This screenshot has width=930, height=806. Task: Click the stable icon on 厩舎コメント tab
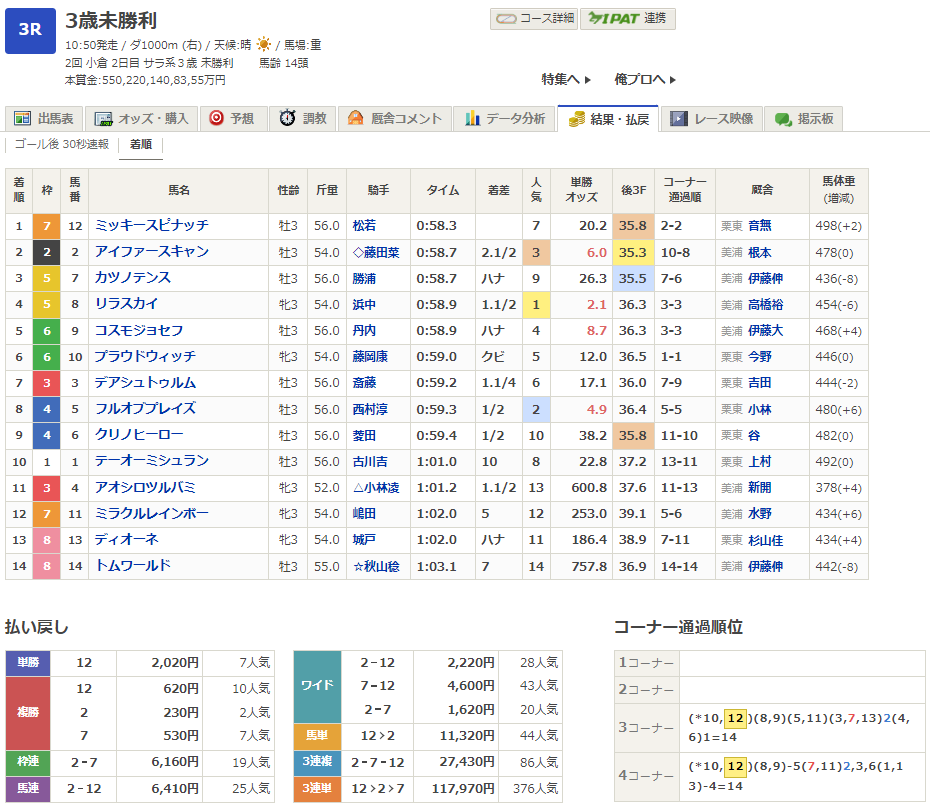coord(355,119)
